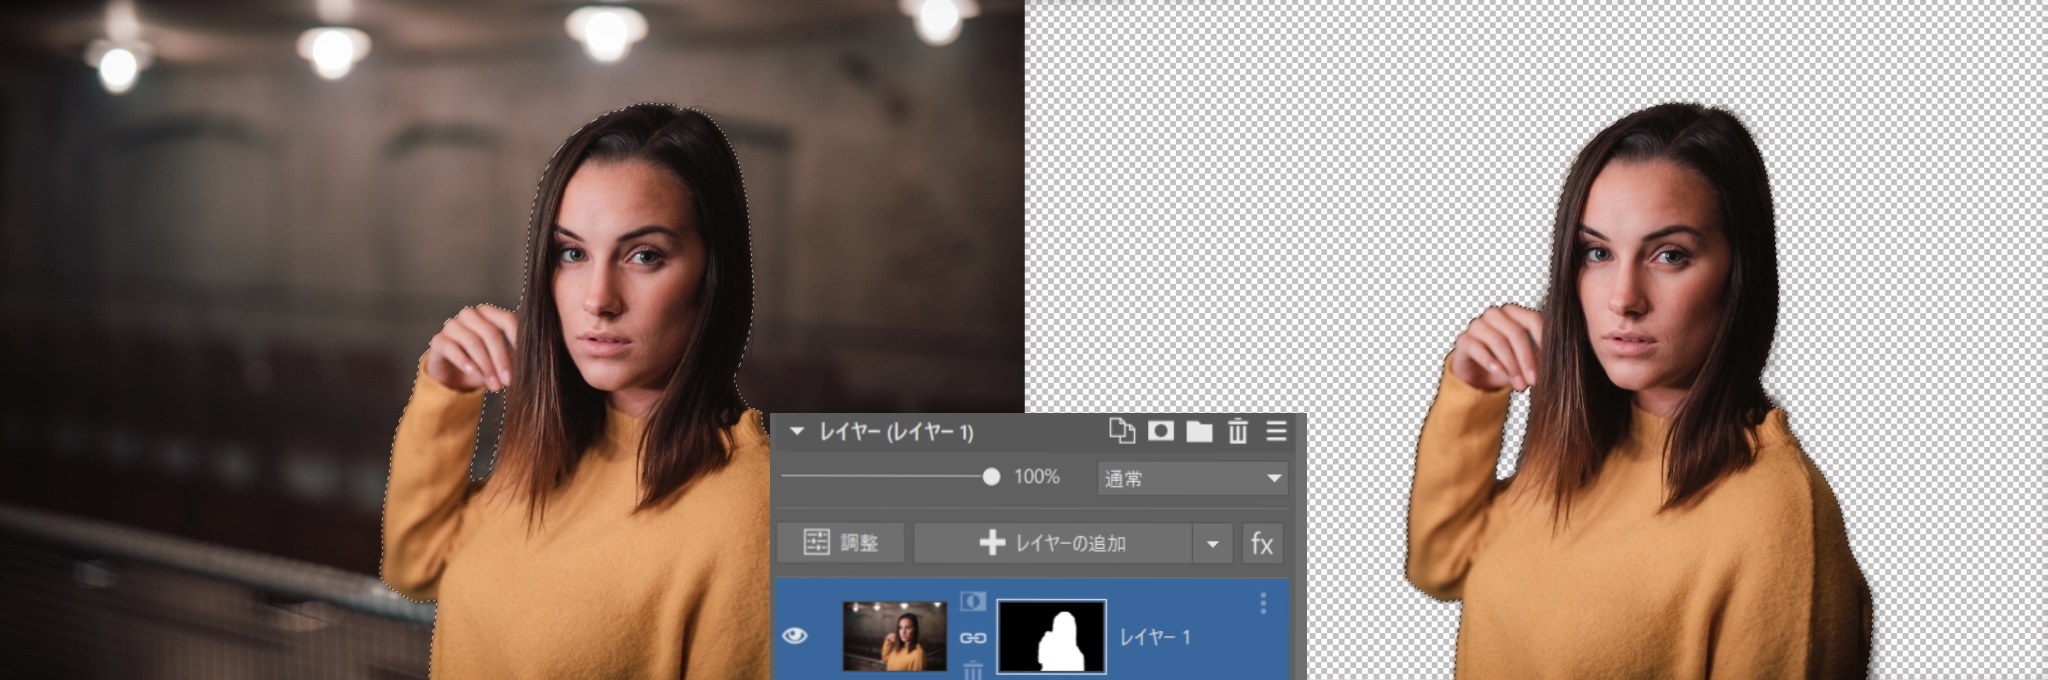Screen dimensions: 2048x680
Task: Click the duplicate layer icon
Action: 1122,431
